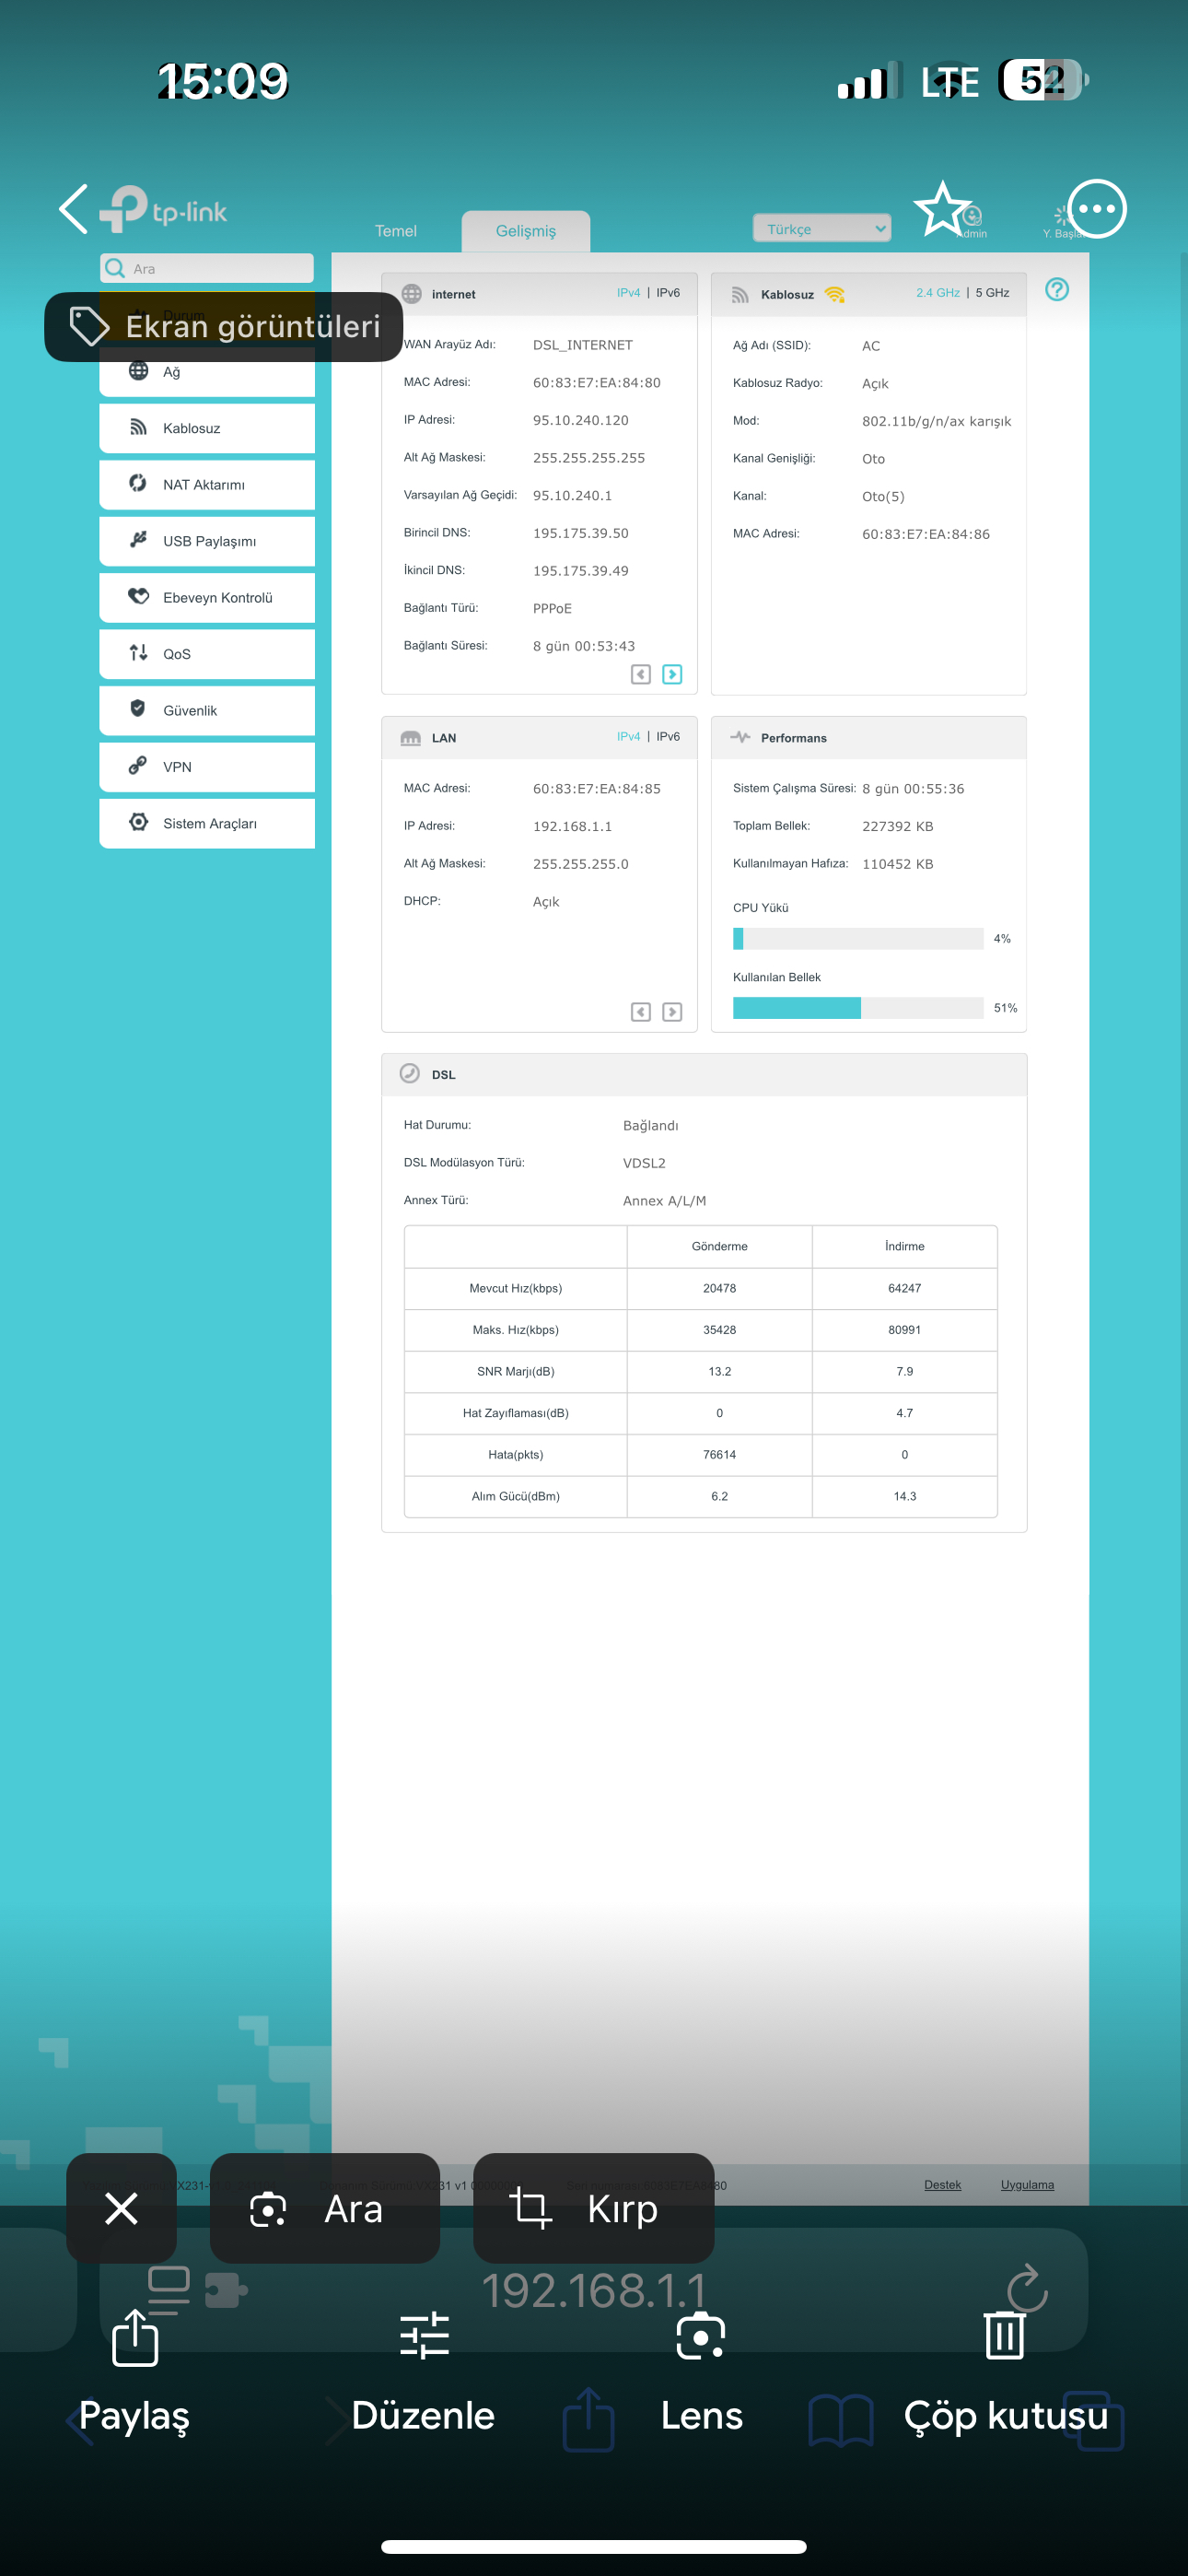Select IPv6 in the internet panel

click(668, 293)
